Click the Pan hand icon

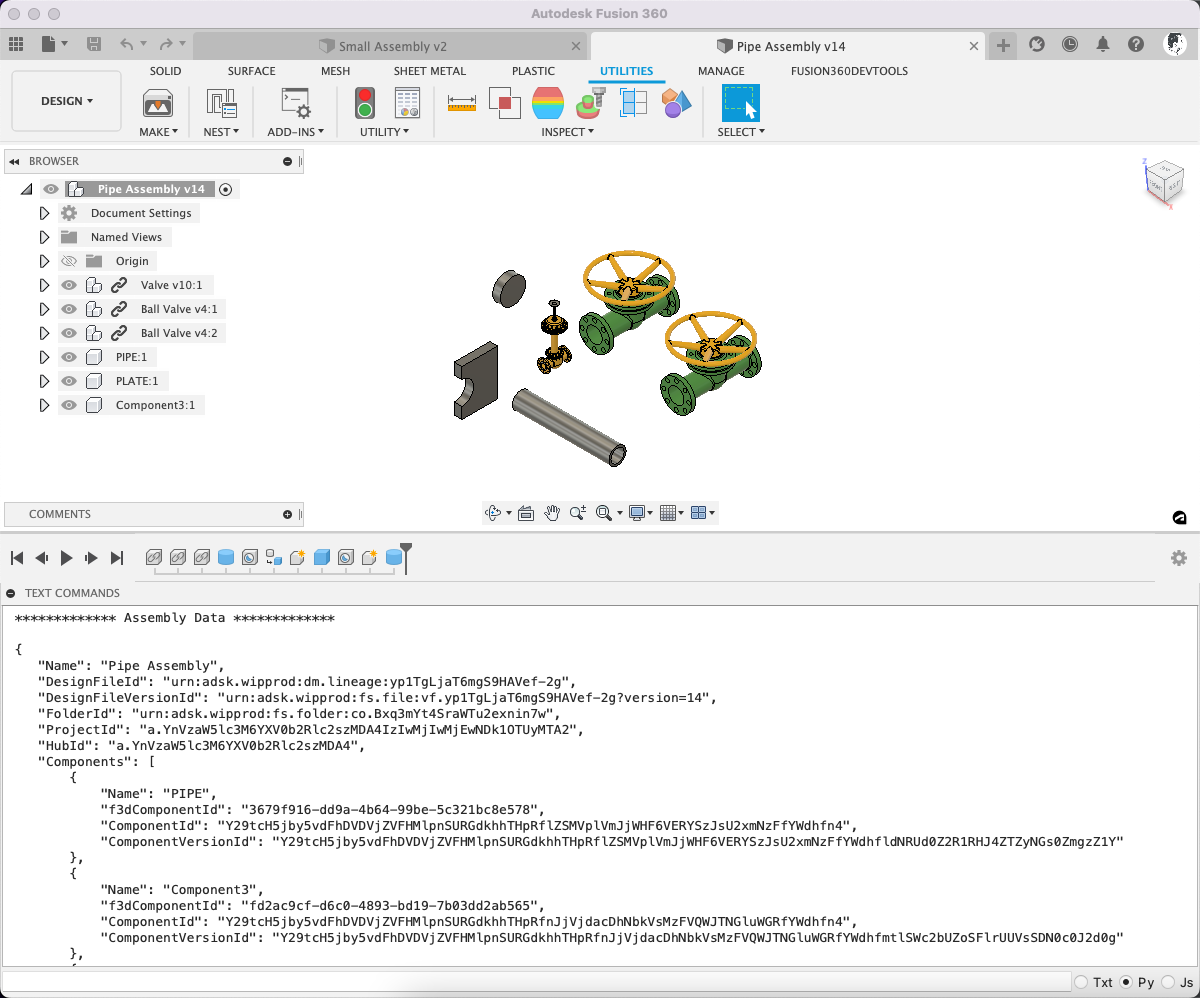coord(552,513)
